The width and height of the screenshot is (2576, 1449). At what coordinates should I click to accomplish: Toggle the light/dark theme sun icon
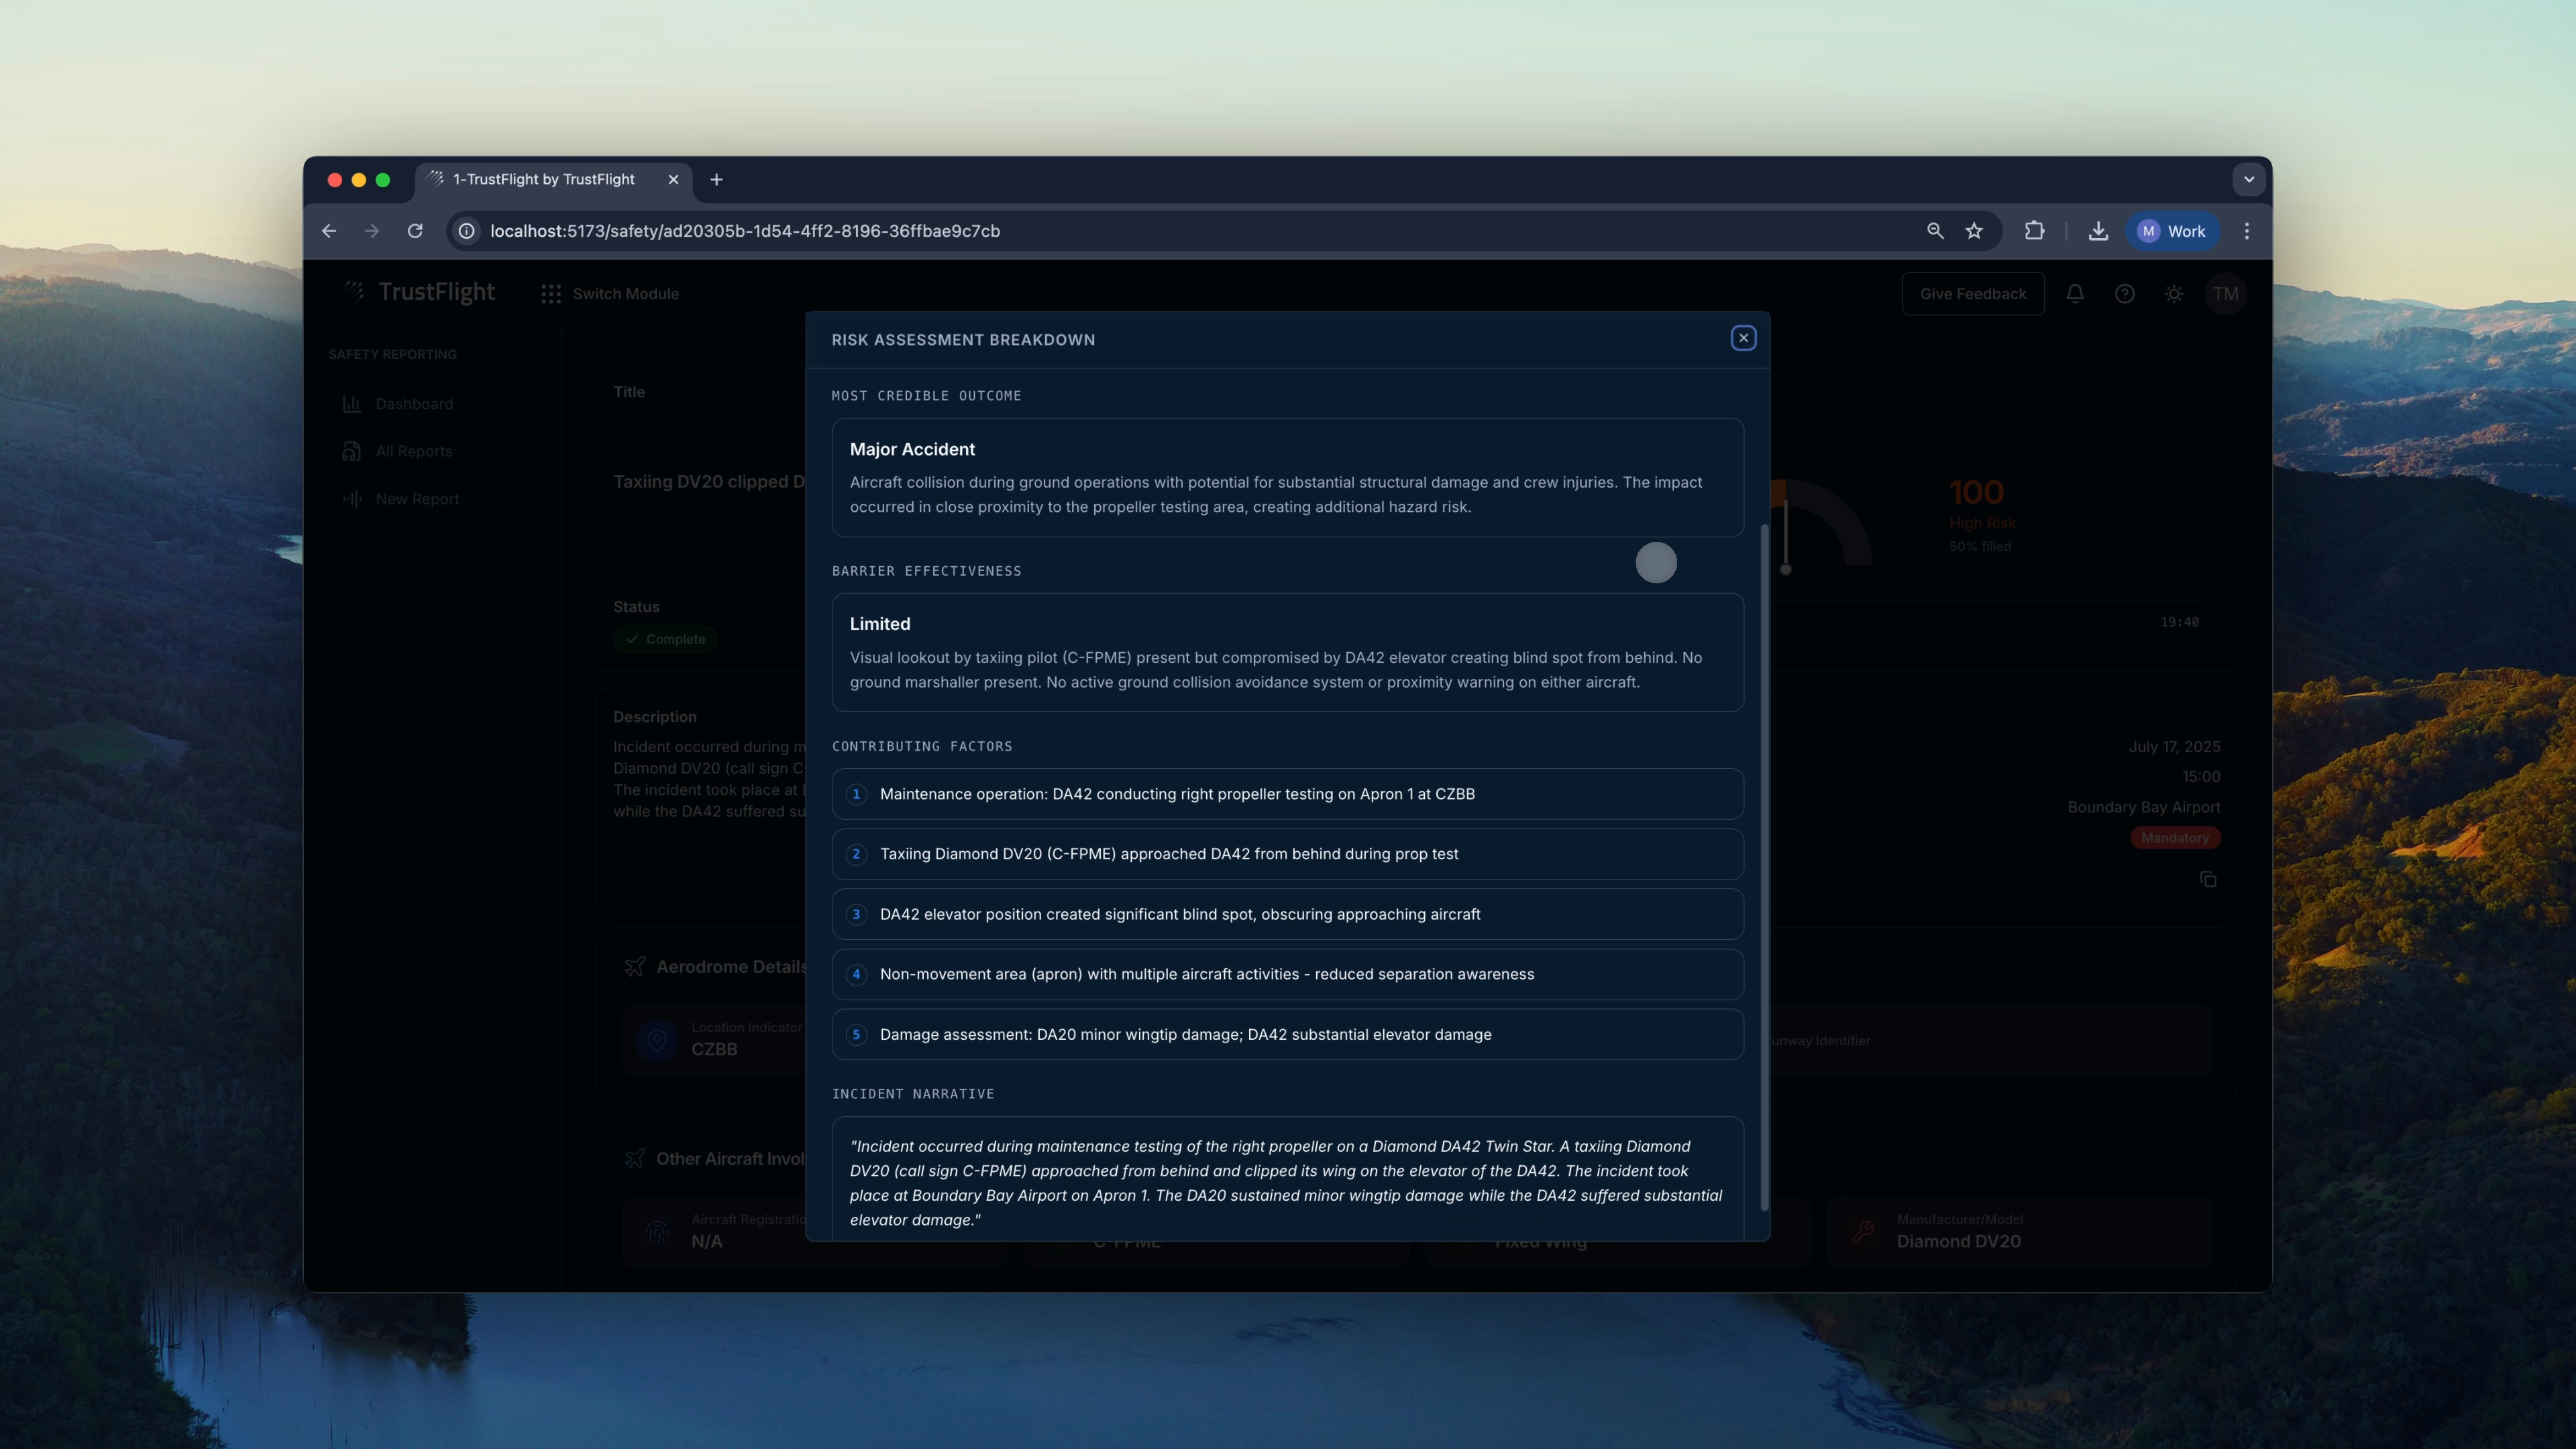(2174, 293)
